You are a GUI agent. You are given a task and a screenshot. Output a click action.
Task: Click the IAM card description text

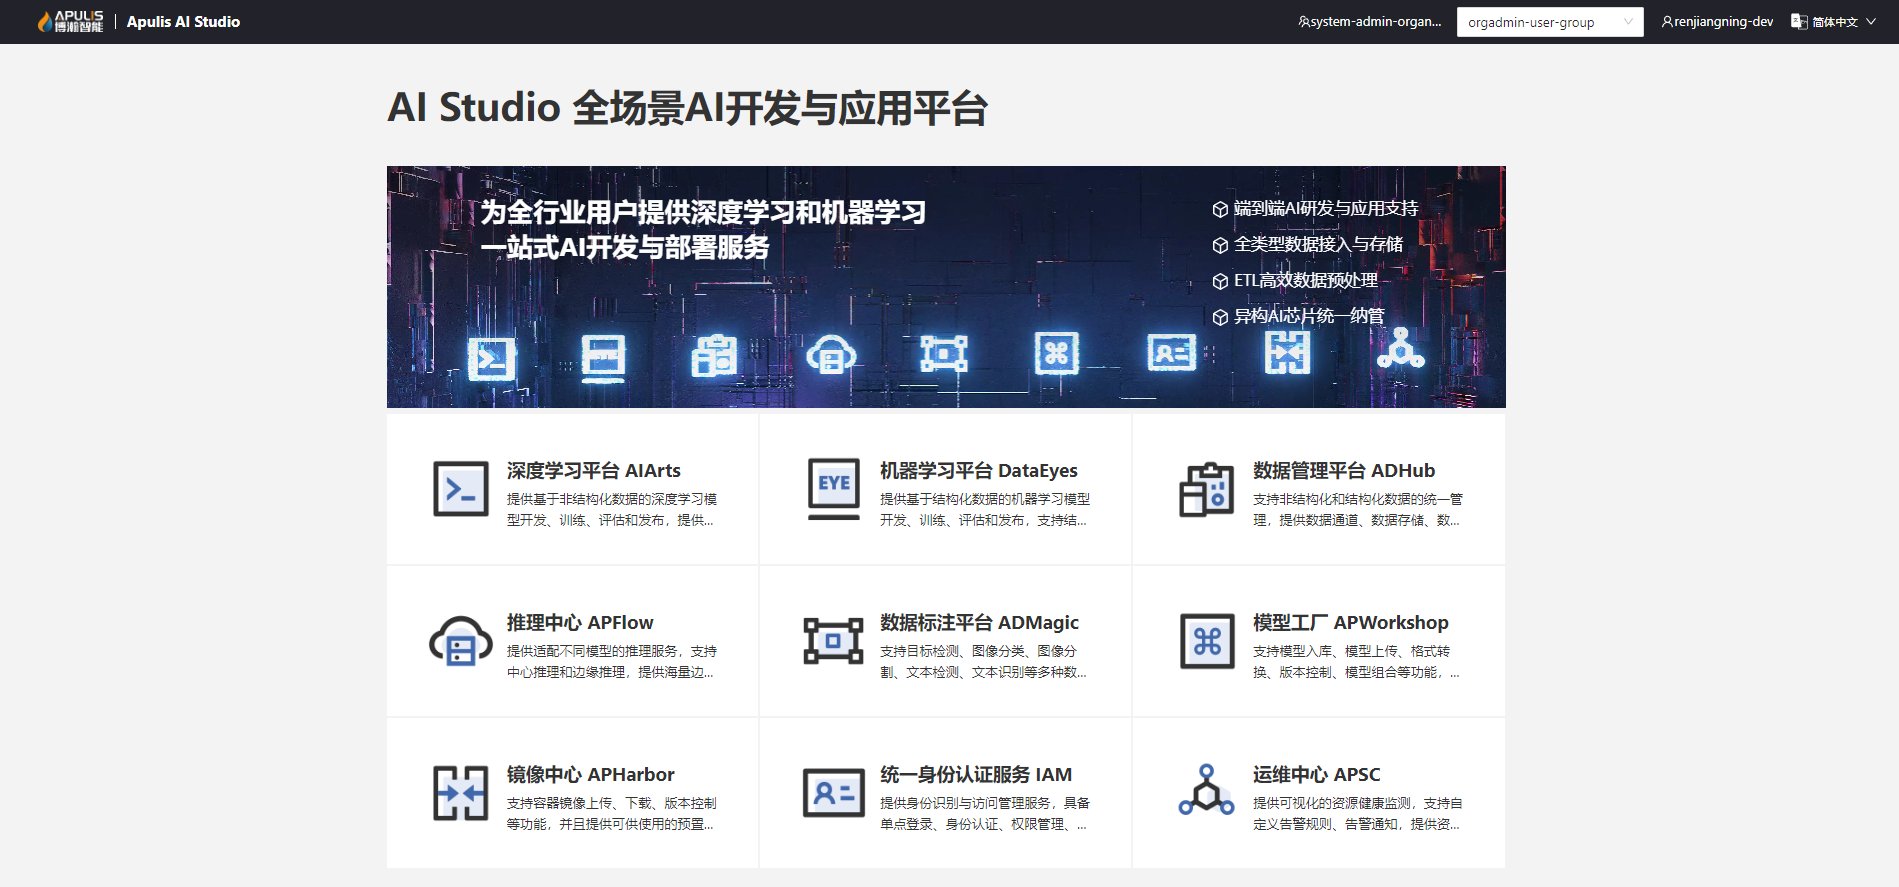(x=984, y=813)
